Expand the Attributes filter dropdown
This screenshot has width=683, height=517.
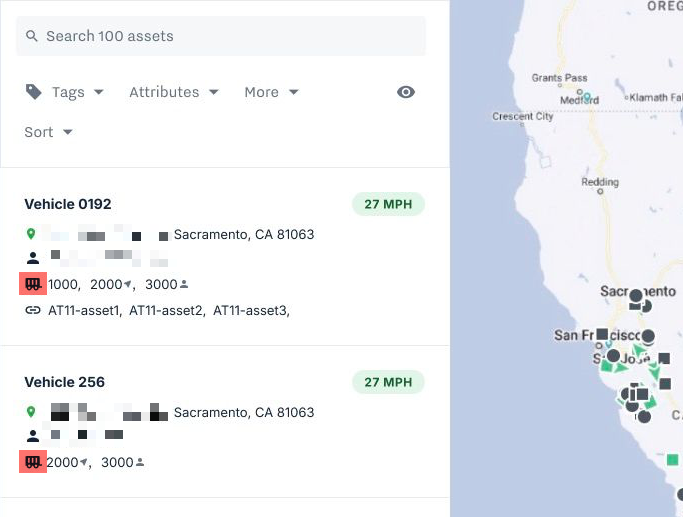pos(174,92)
